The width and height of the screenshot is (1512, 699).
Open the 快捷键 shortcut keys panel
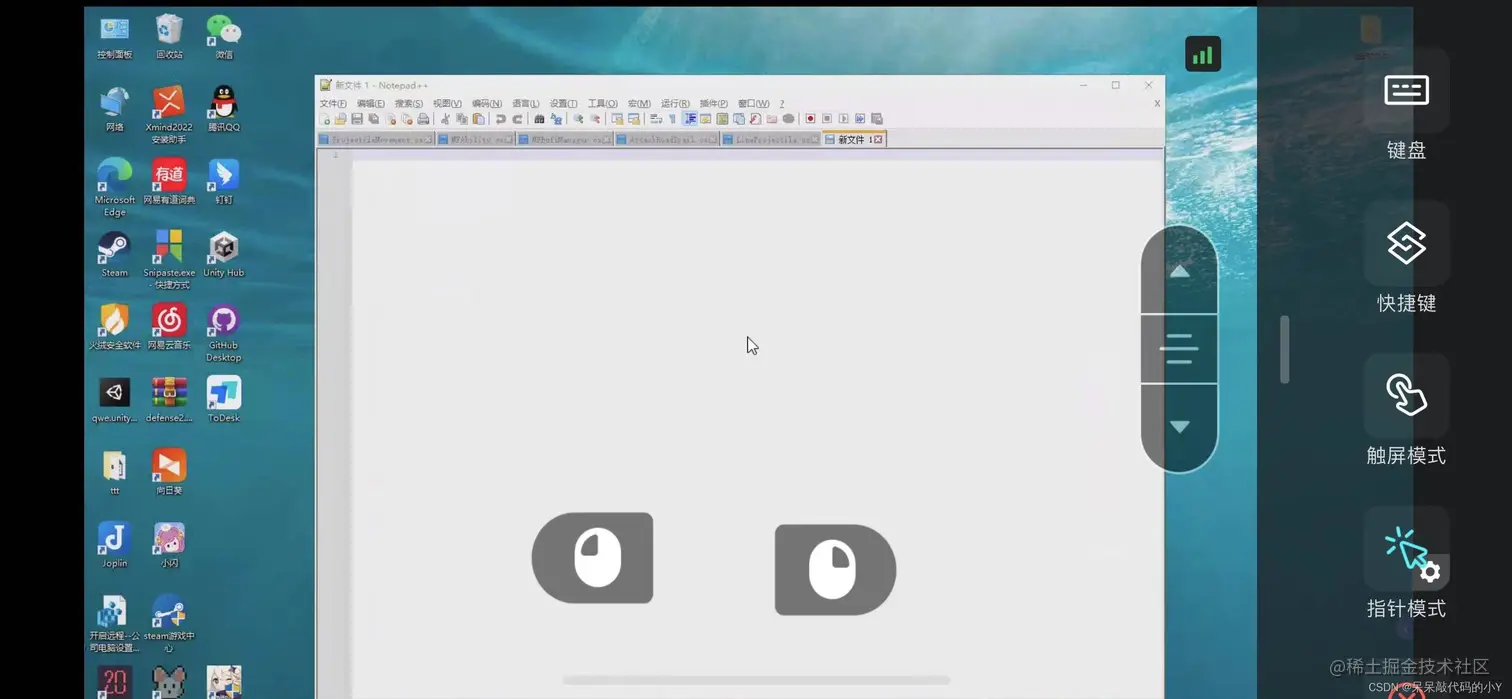[1406, 258]
